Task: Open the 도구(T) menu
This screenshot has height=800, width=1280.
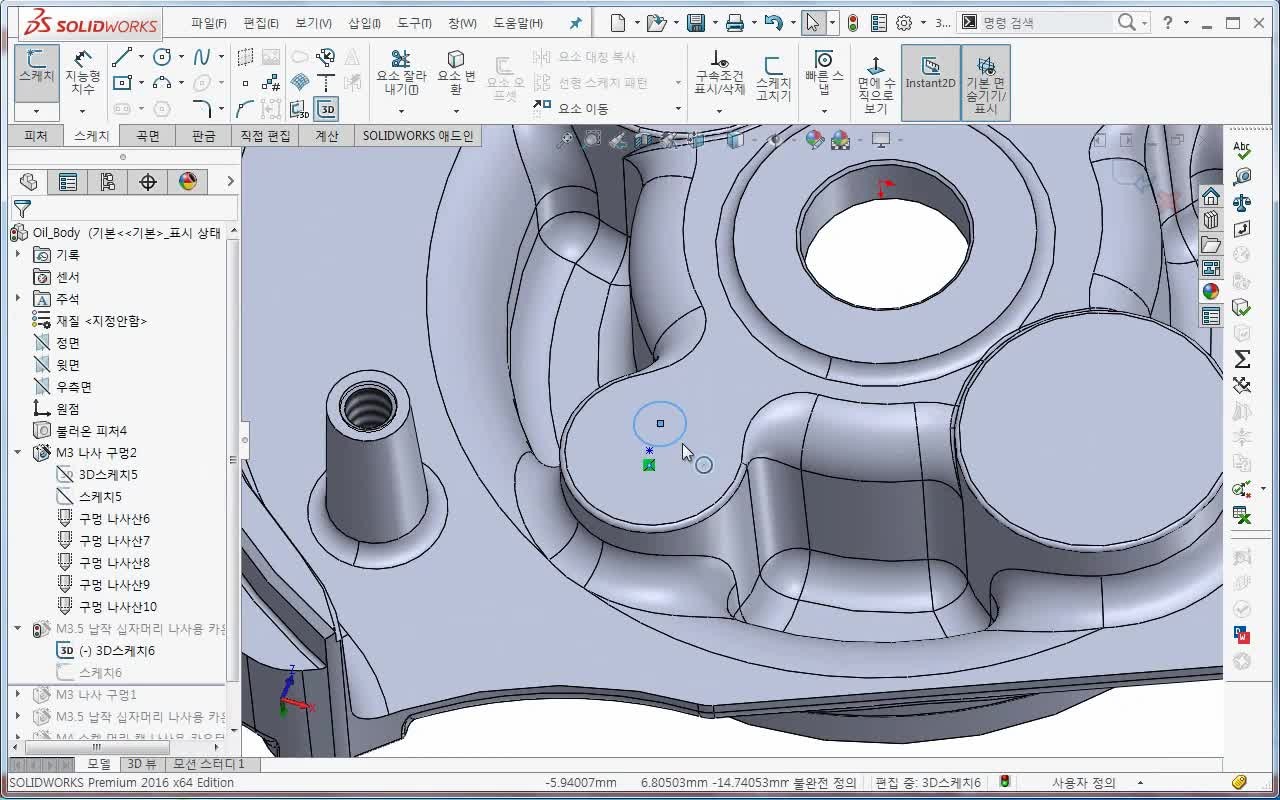Action: point(414,23)
